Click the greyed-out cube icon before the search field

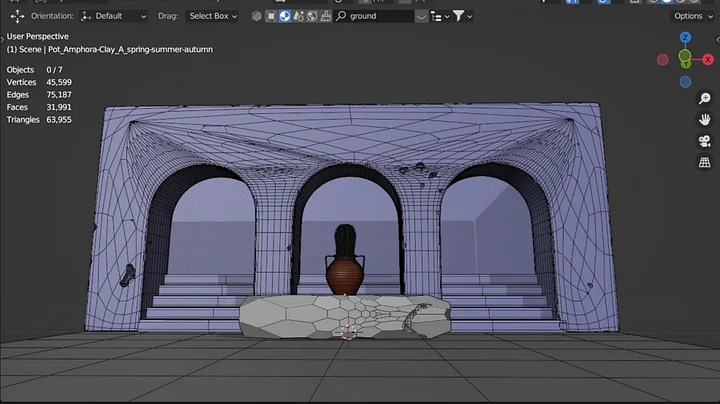(256, 16)
